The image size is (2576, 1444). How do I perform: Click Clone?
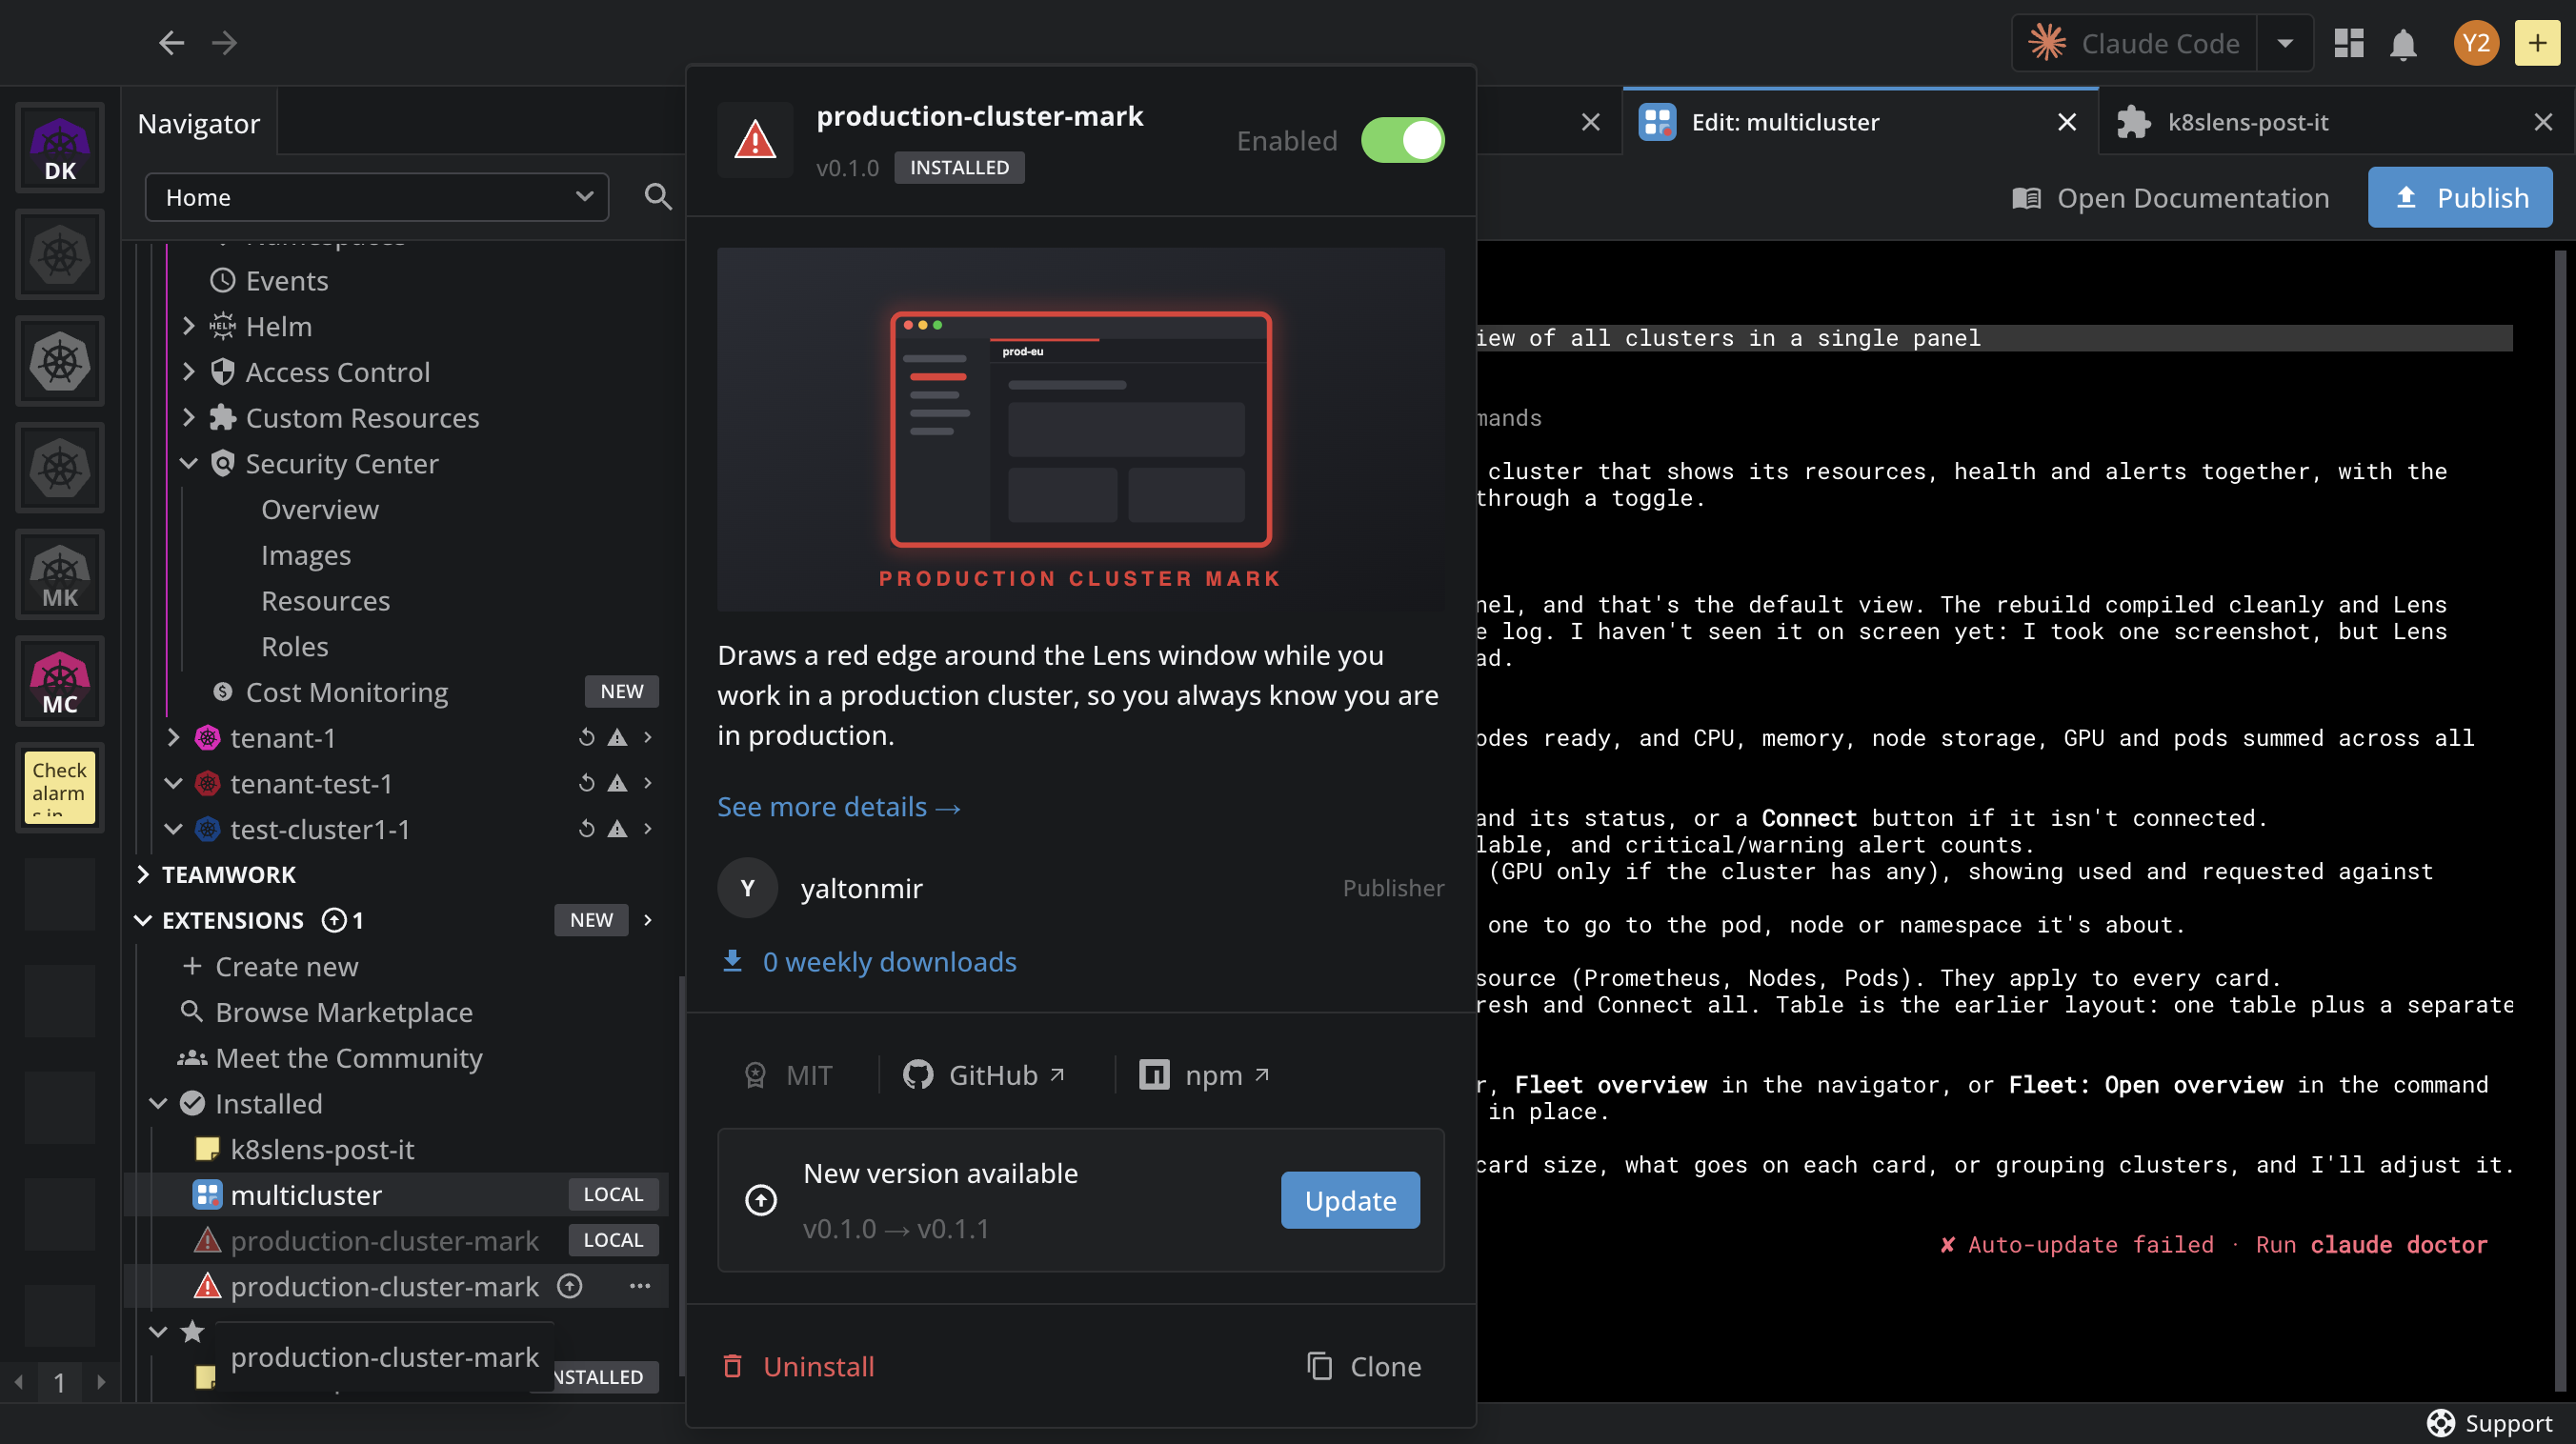coord(1364,1366)
